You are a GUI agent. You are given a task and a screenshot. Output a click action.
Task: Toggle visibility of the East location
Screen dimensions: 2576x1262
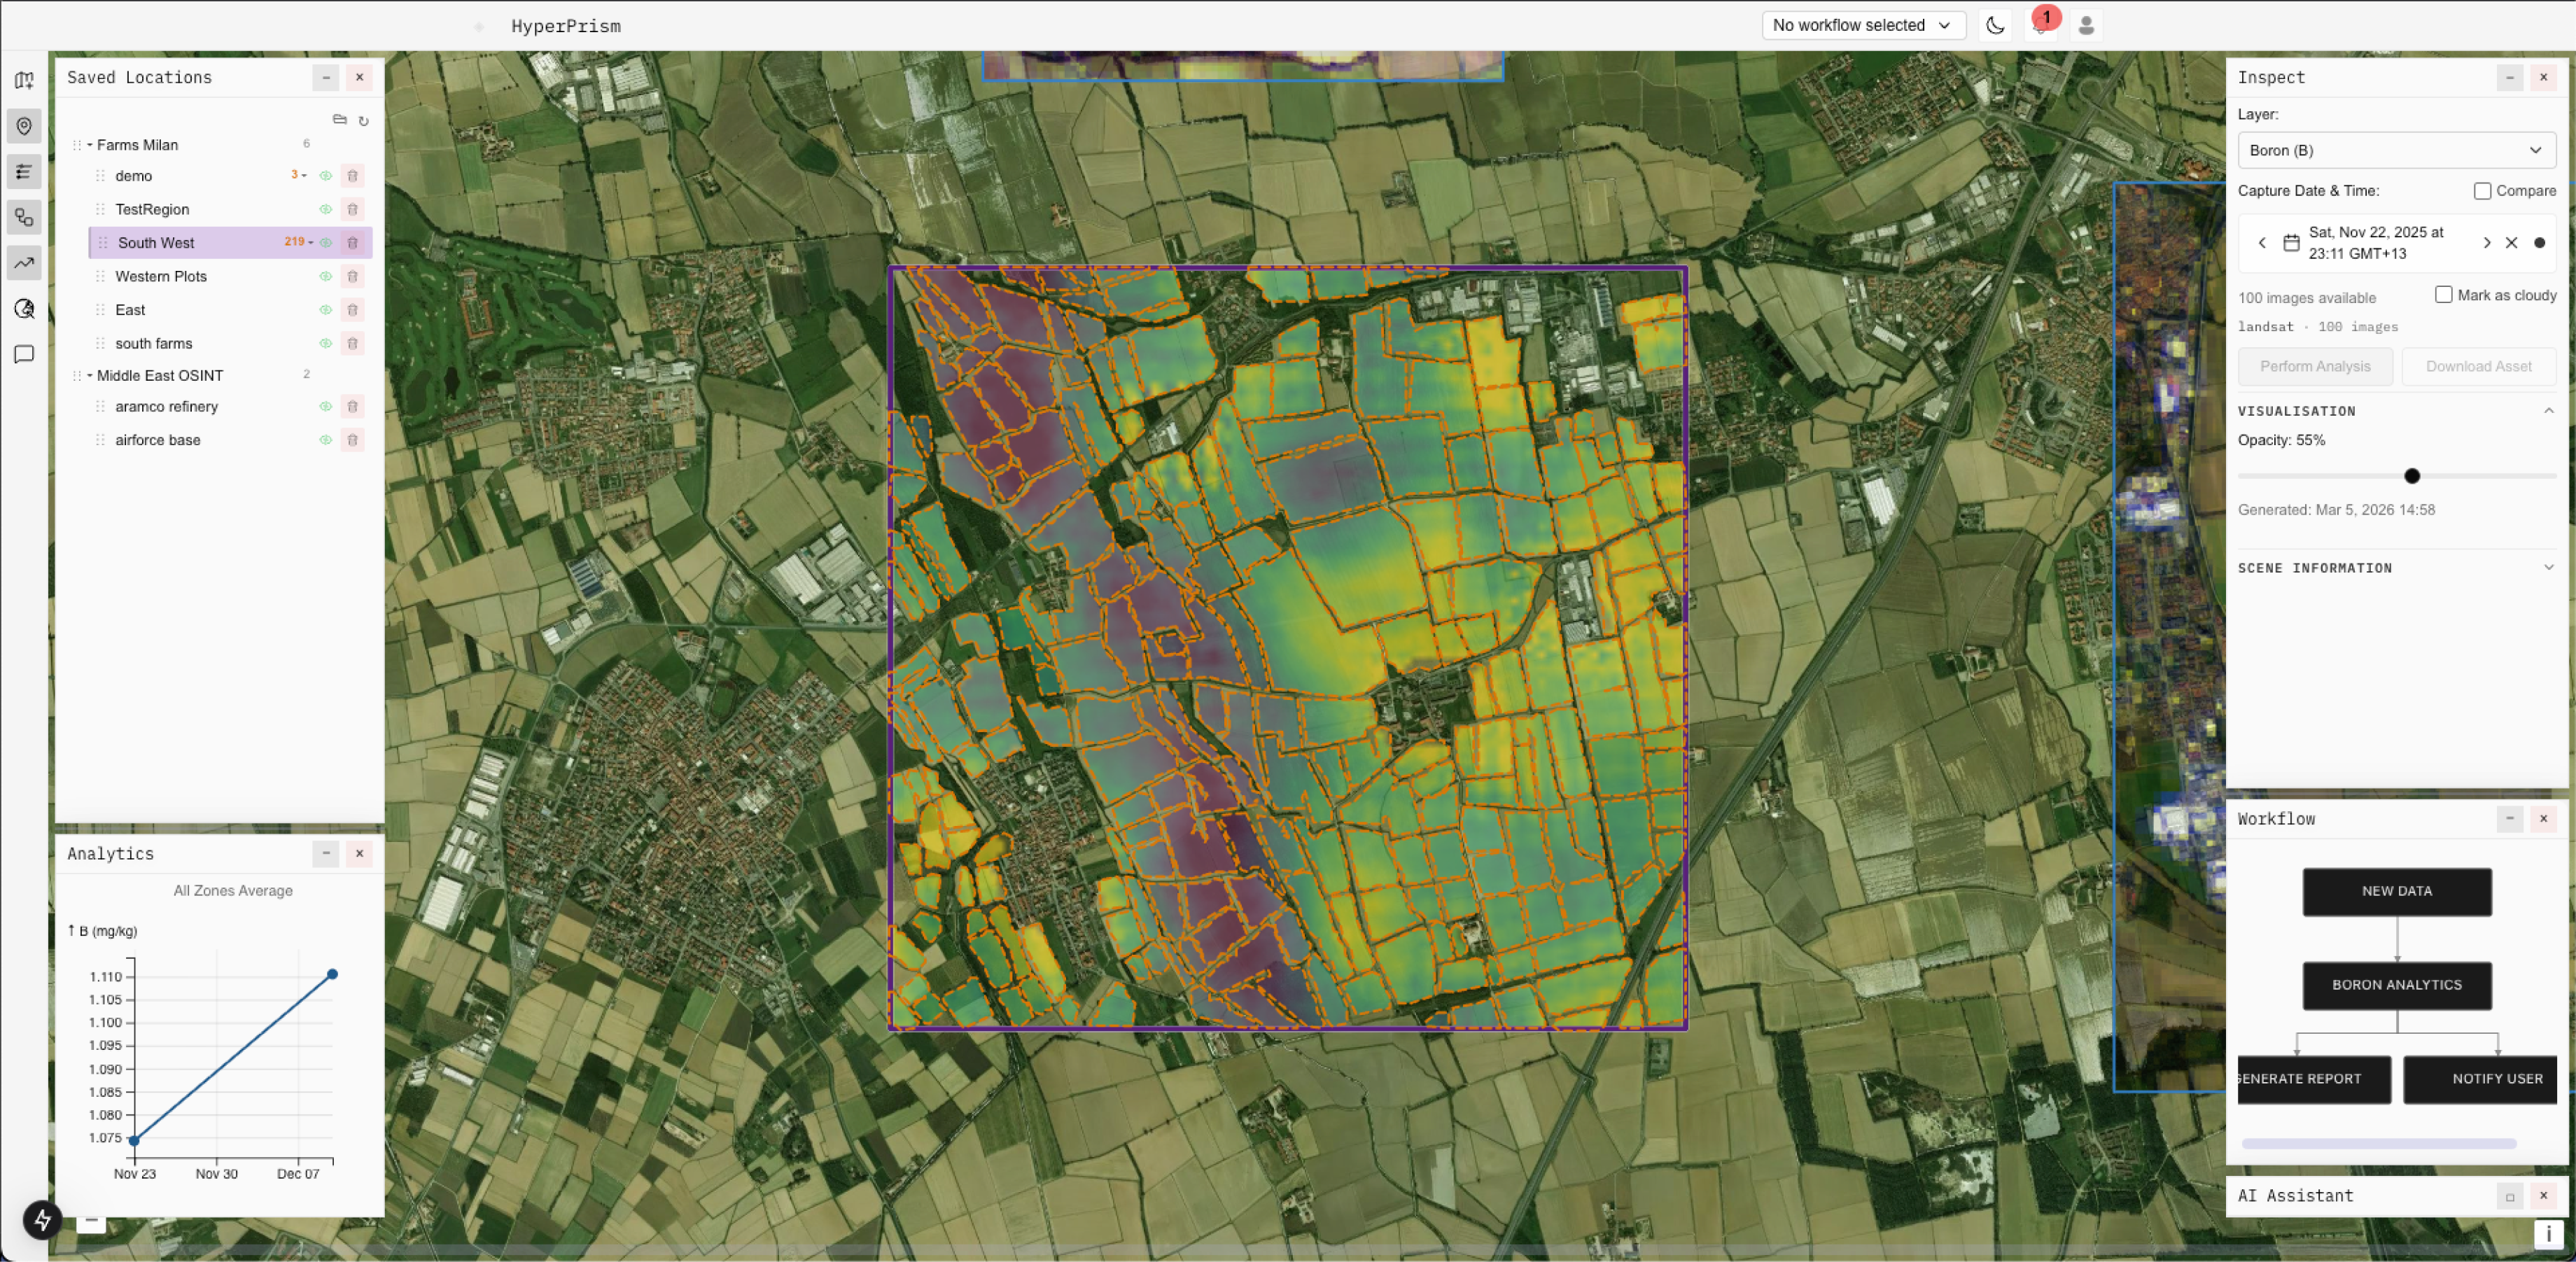click(325, 310)
